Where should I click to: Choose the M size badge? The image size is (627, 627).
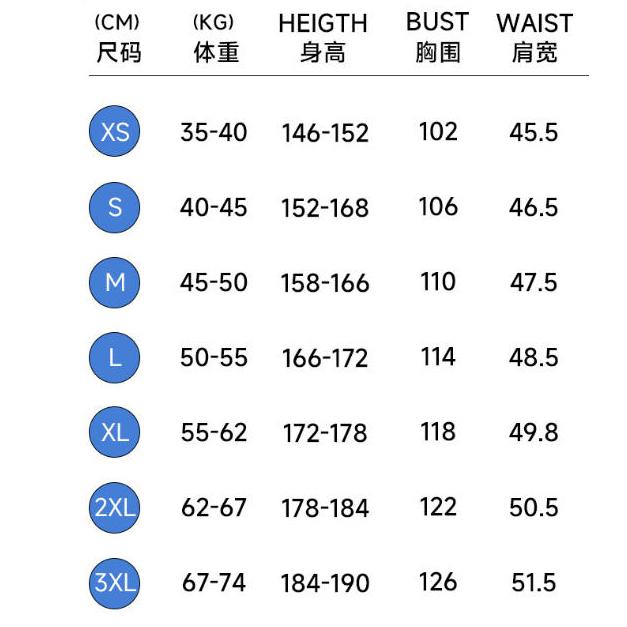(115, 282)
